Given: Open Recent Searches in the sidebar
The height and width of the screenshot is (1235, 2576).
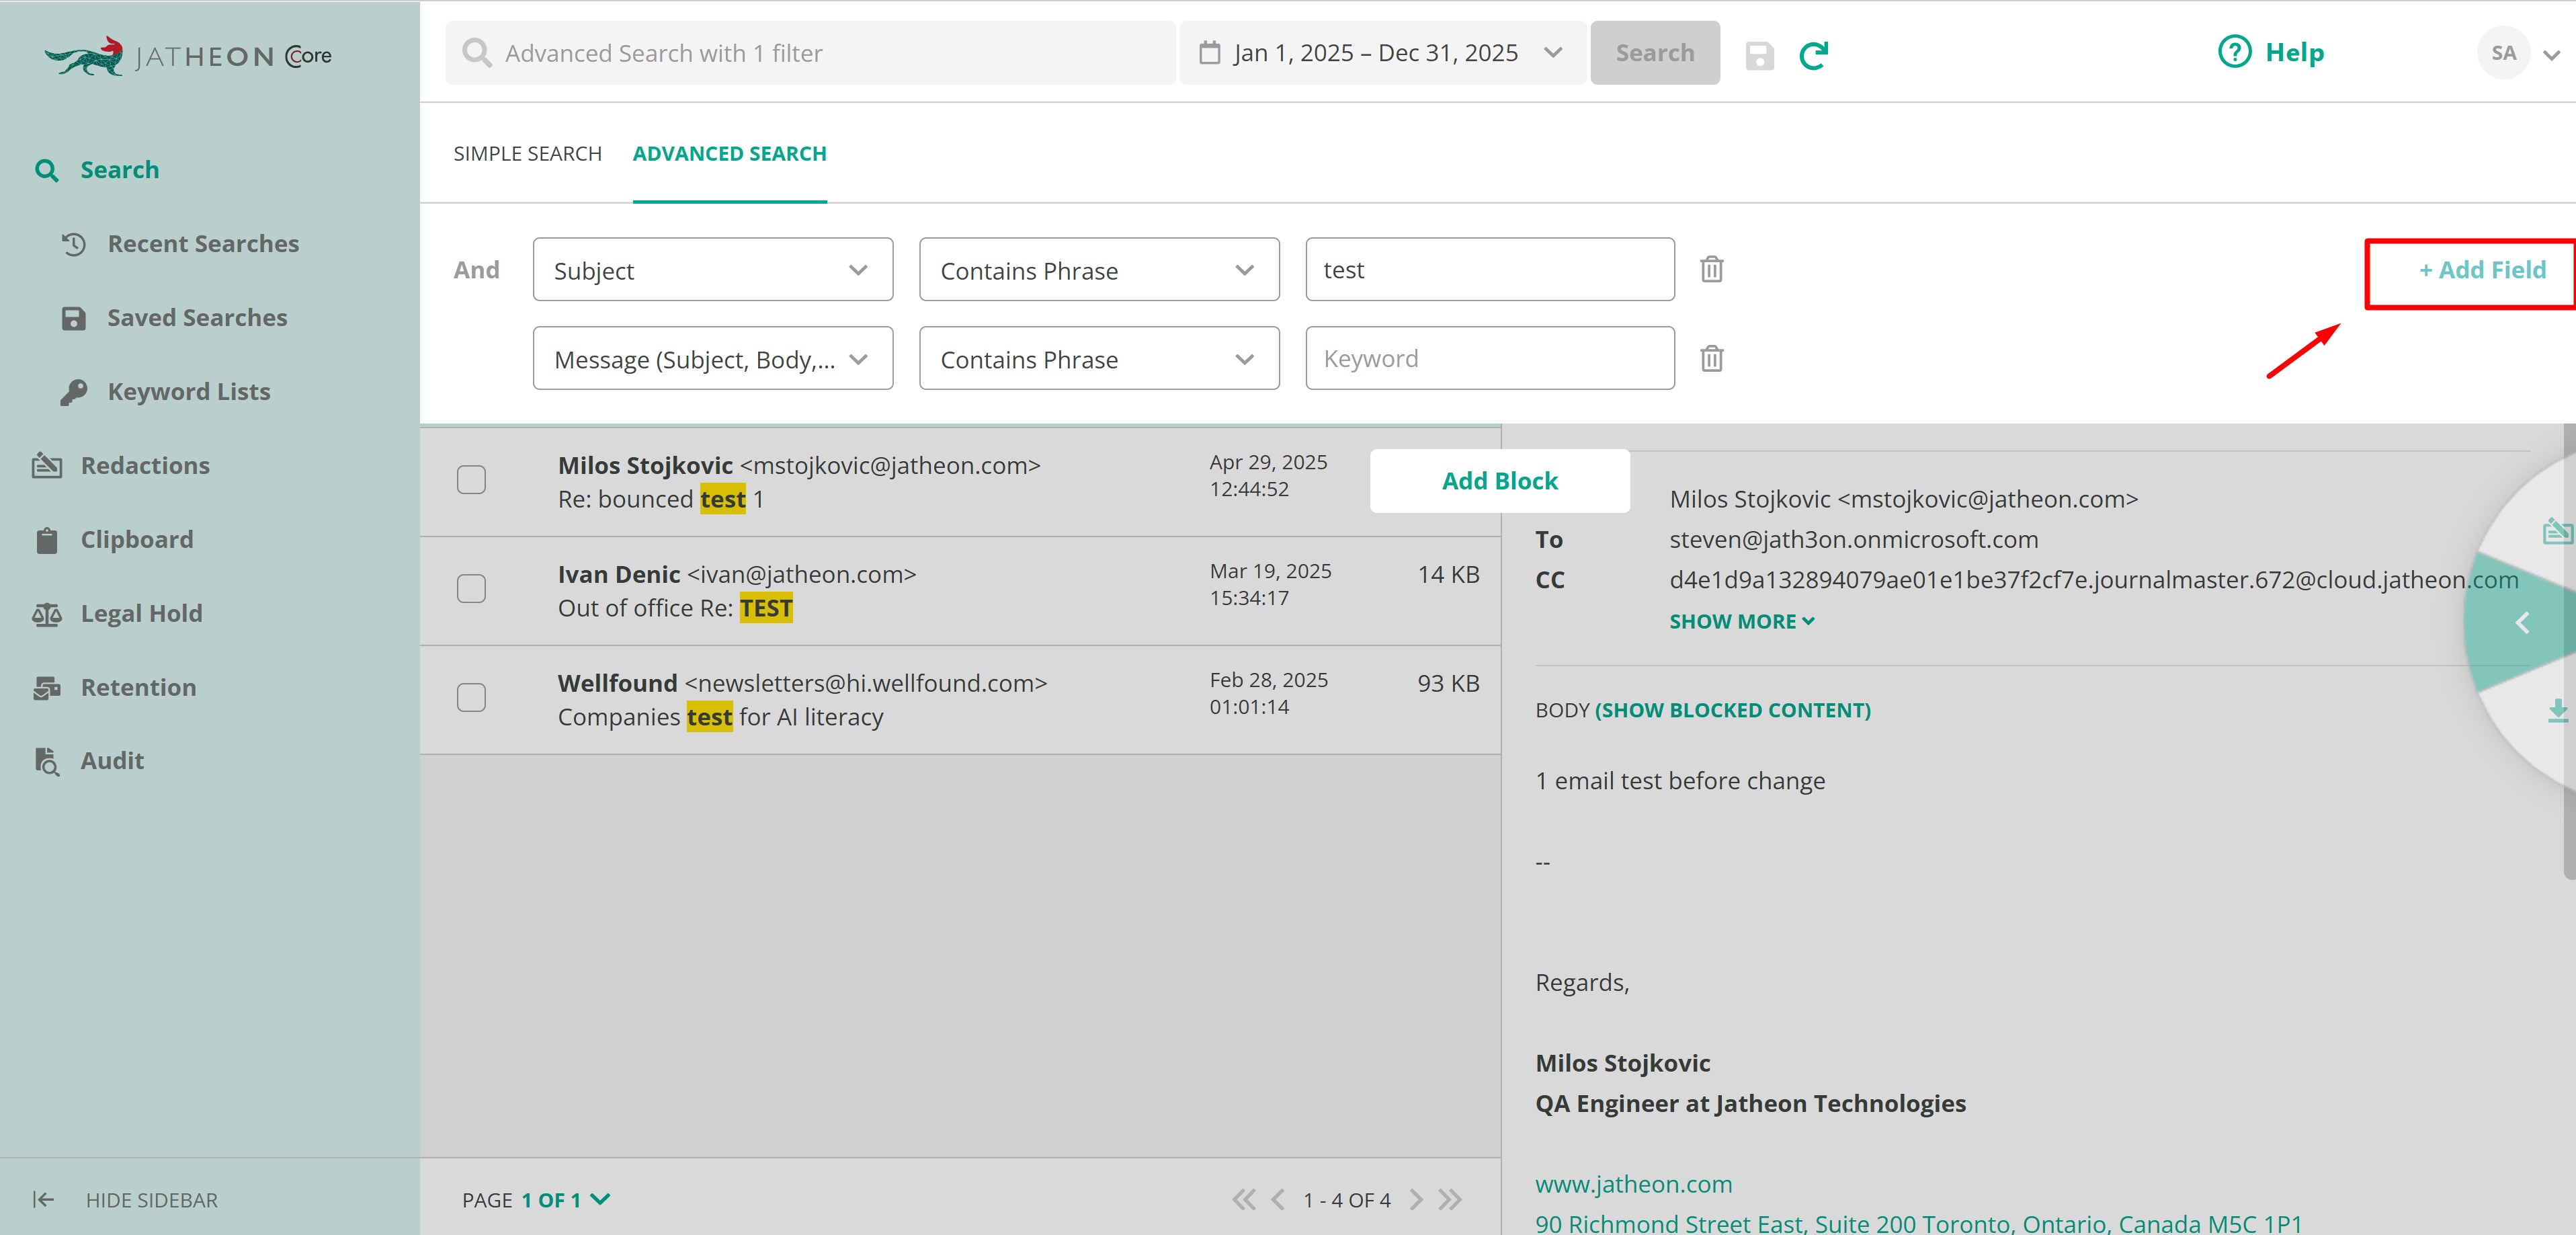Looking at the screenshot, I should click(203, 244).
